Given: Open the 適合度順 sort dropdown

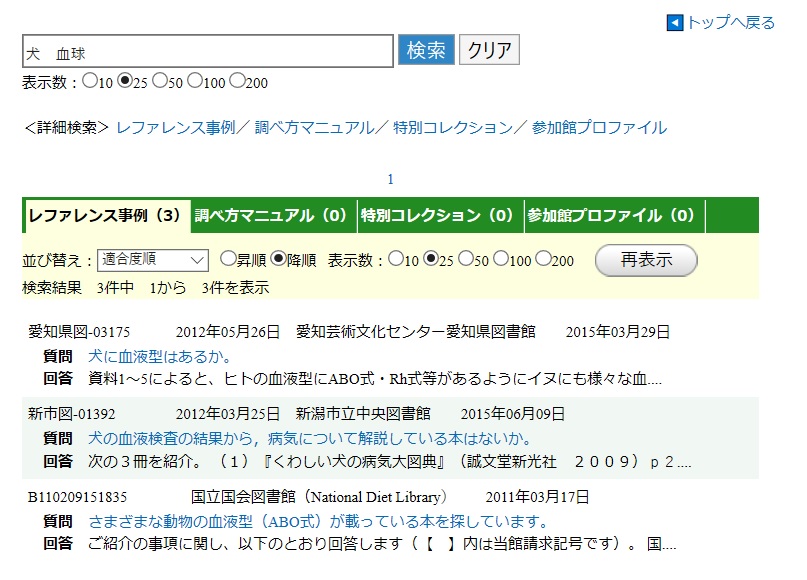Looking at the screenshot, I should tap(153, 260).
